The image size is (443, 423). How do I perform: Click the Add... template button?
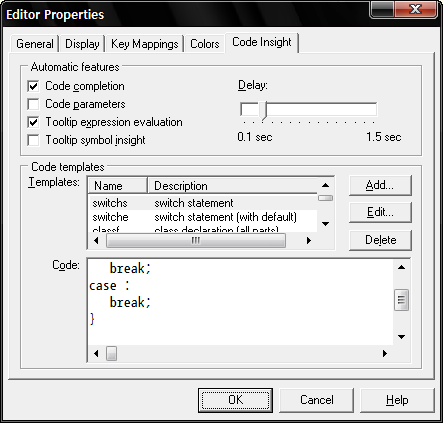pos(380,185)
